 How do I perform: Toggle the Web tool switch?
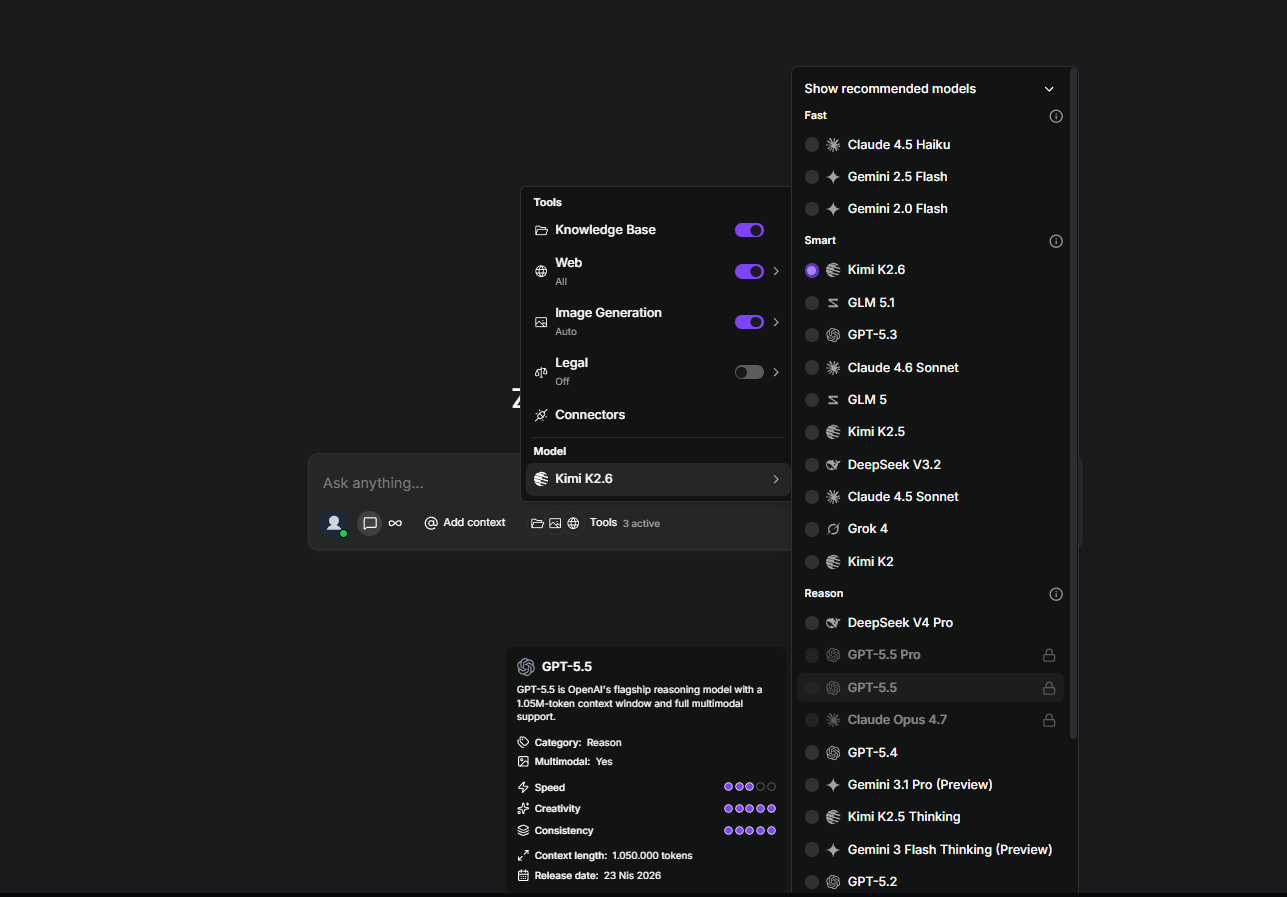(x=749, y=271)
